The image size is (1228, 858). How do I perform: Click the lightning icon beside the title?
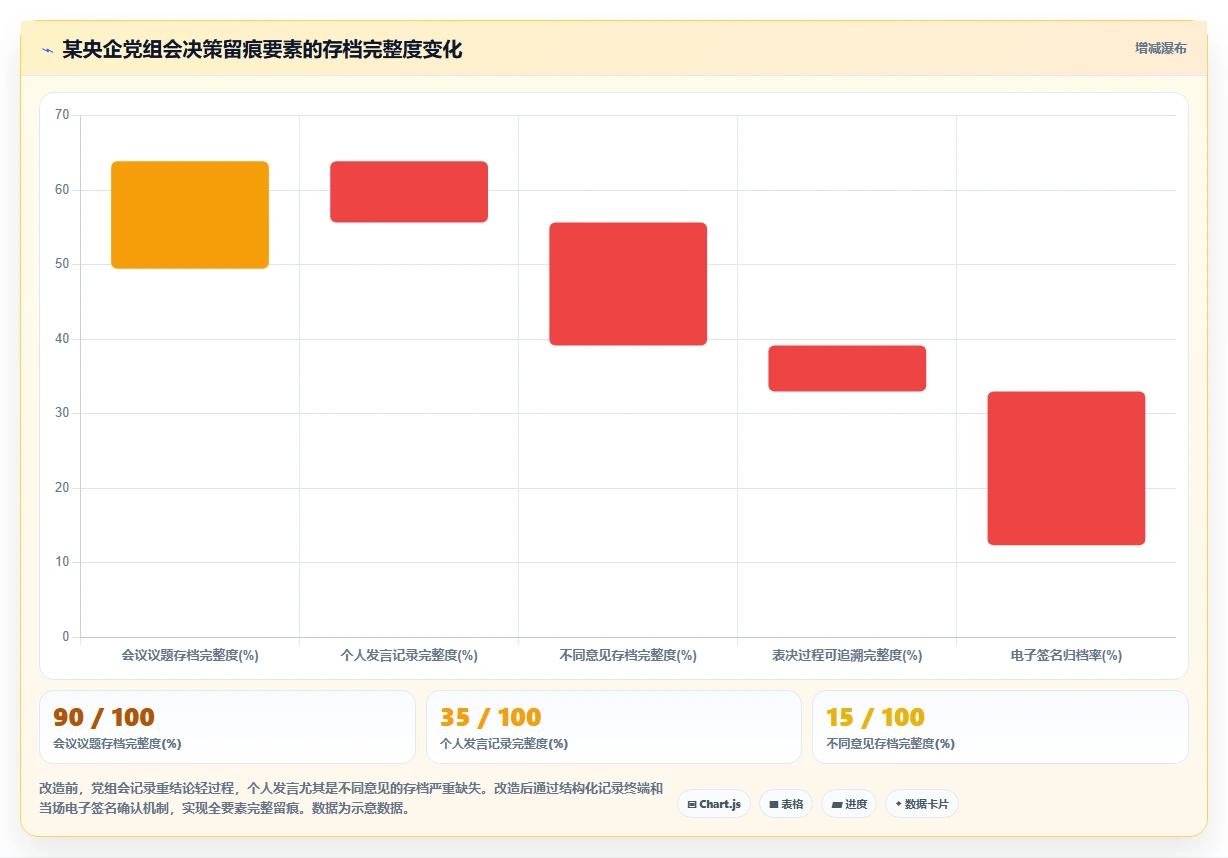[47, 50]
